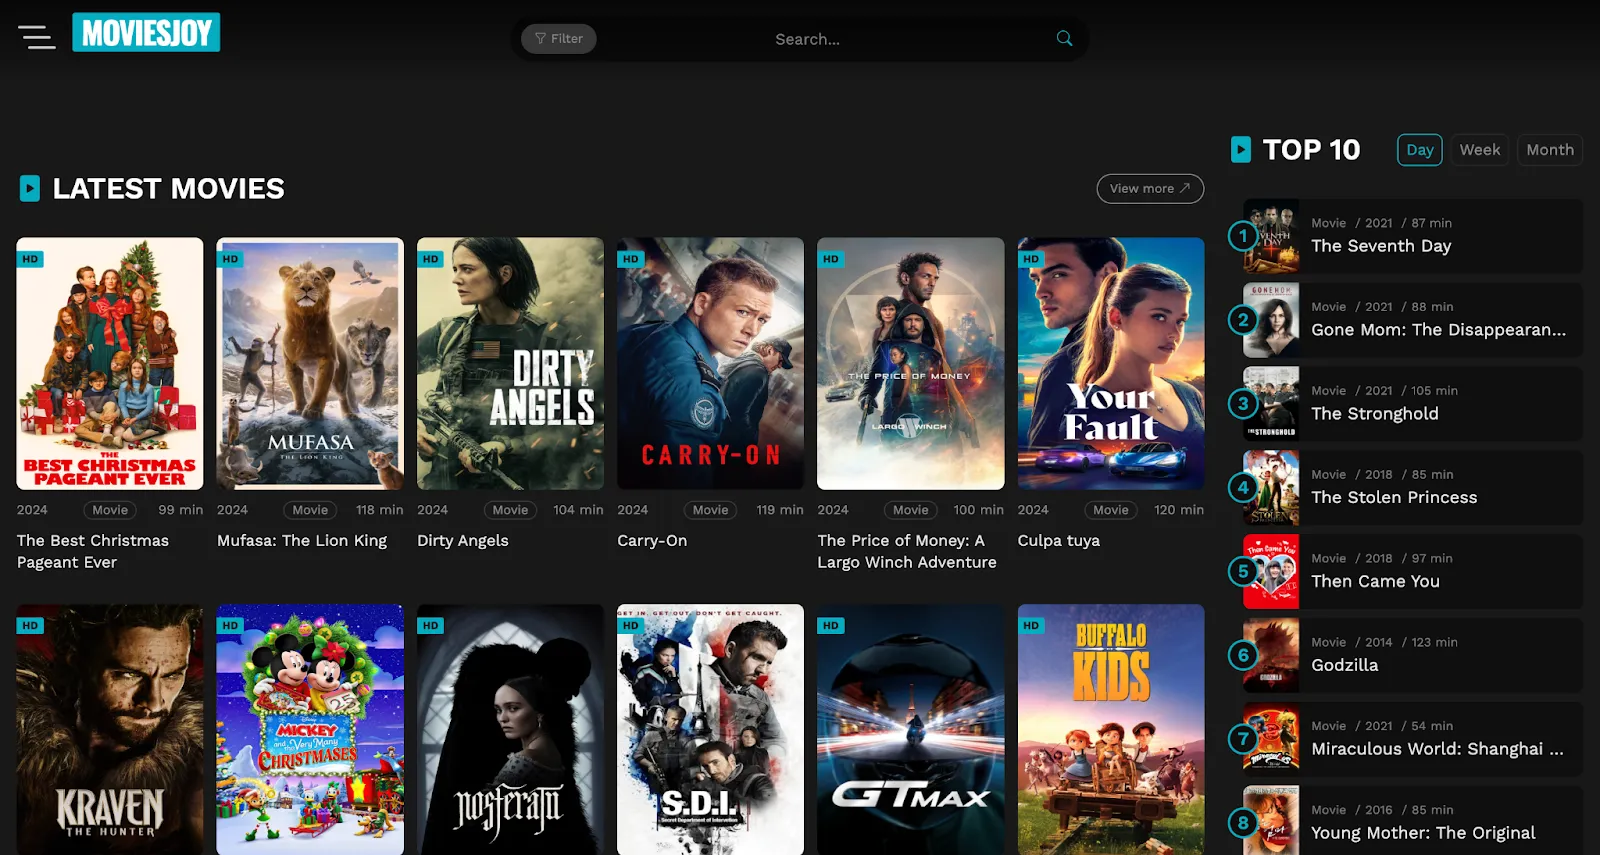Open the Kraven the Hunter poster
The height and width of the screenshot is (855, 1600).
[110, 729]
